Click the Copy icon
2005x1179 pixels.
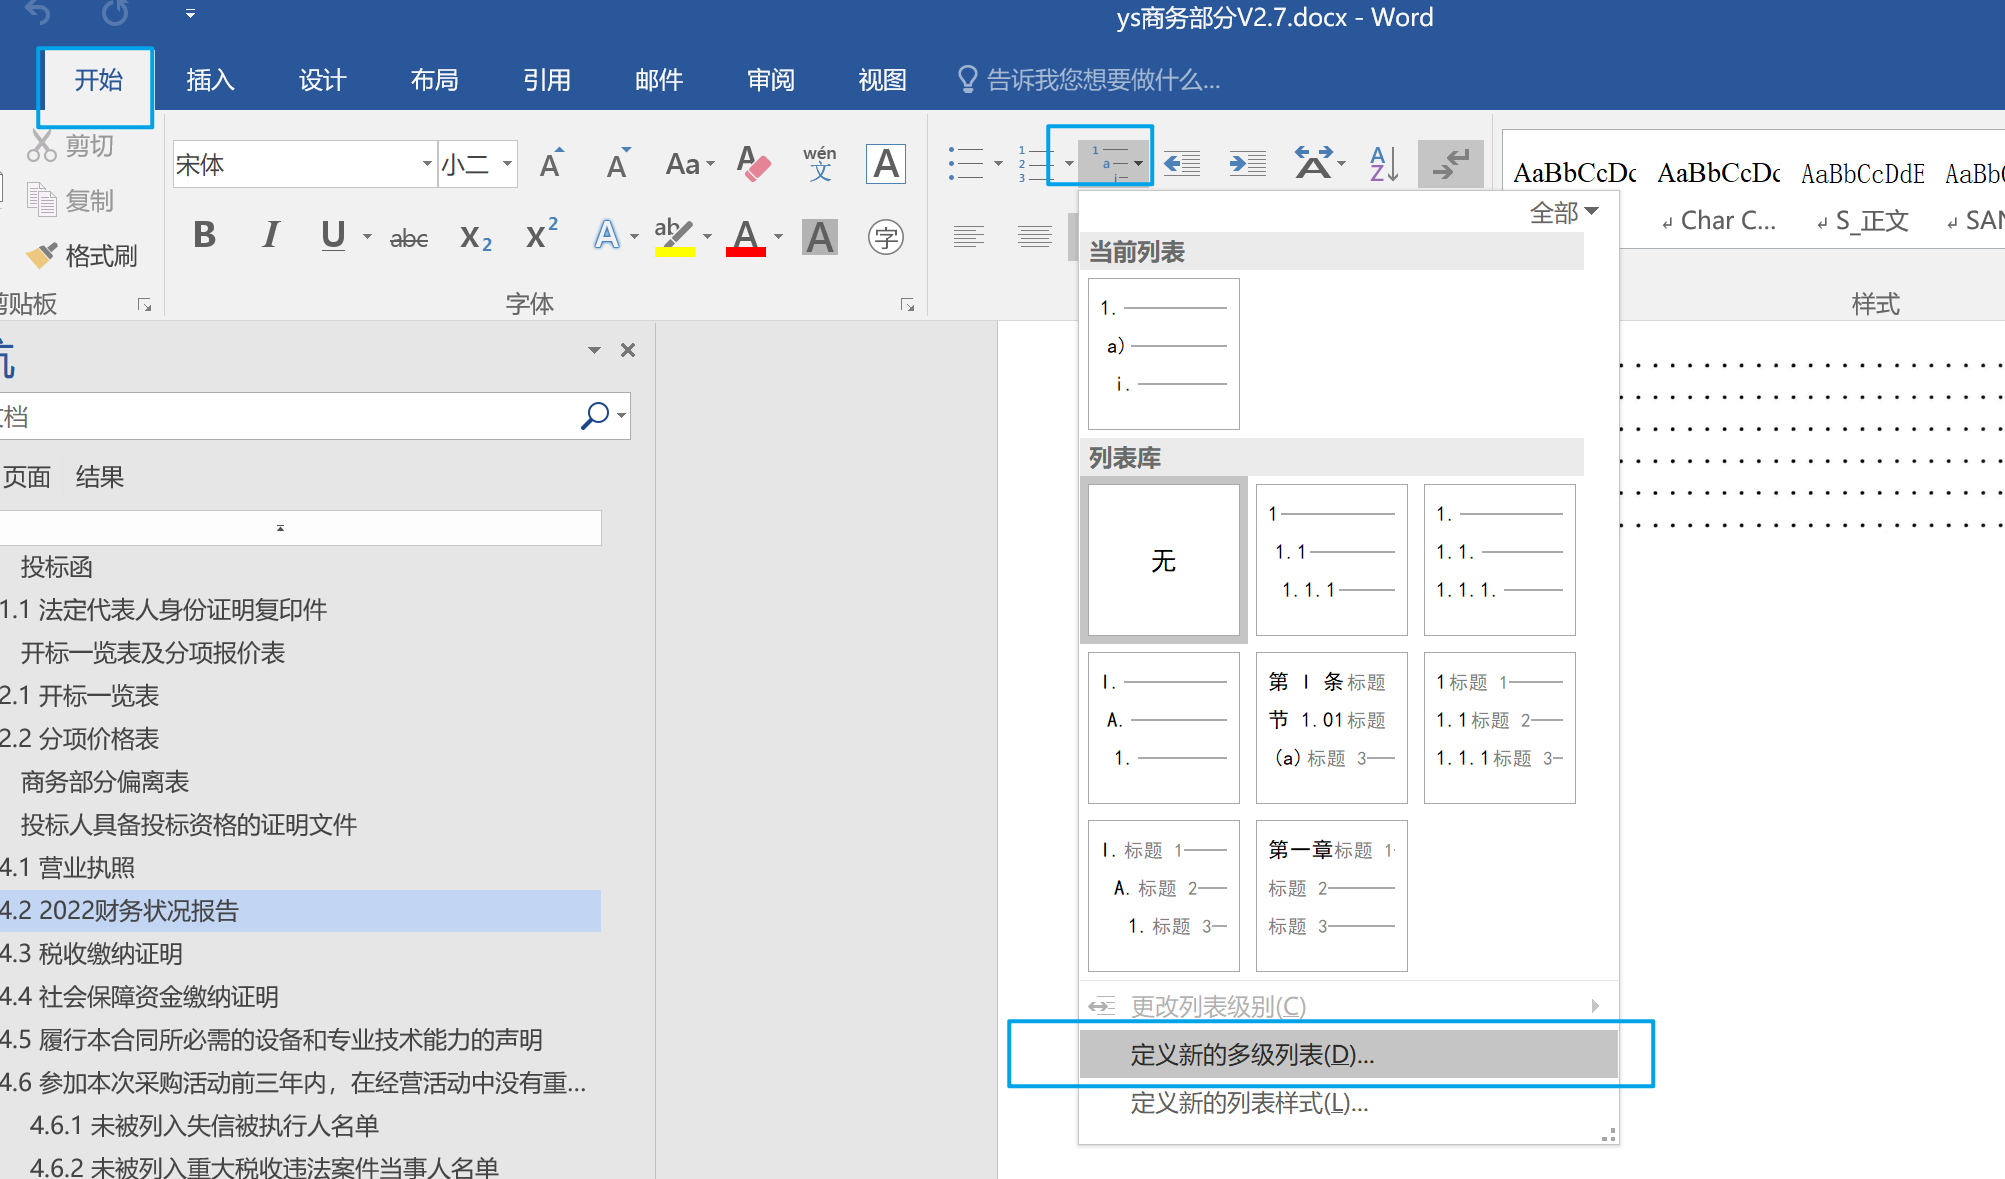coord(41,200)
